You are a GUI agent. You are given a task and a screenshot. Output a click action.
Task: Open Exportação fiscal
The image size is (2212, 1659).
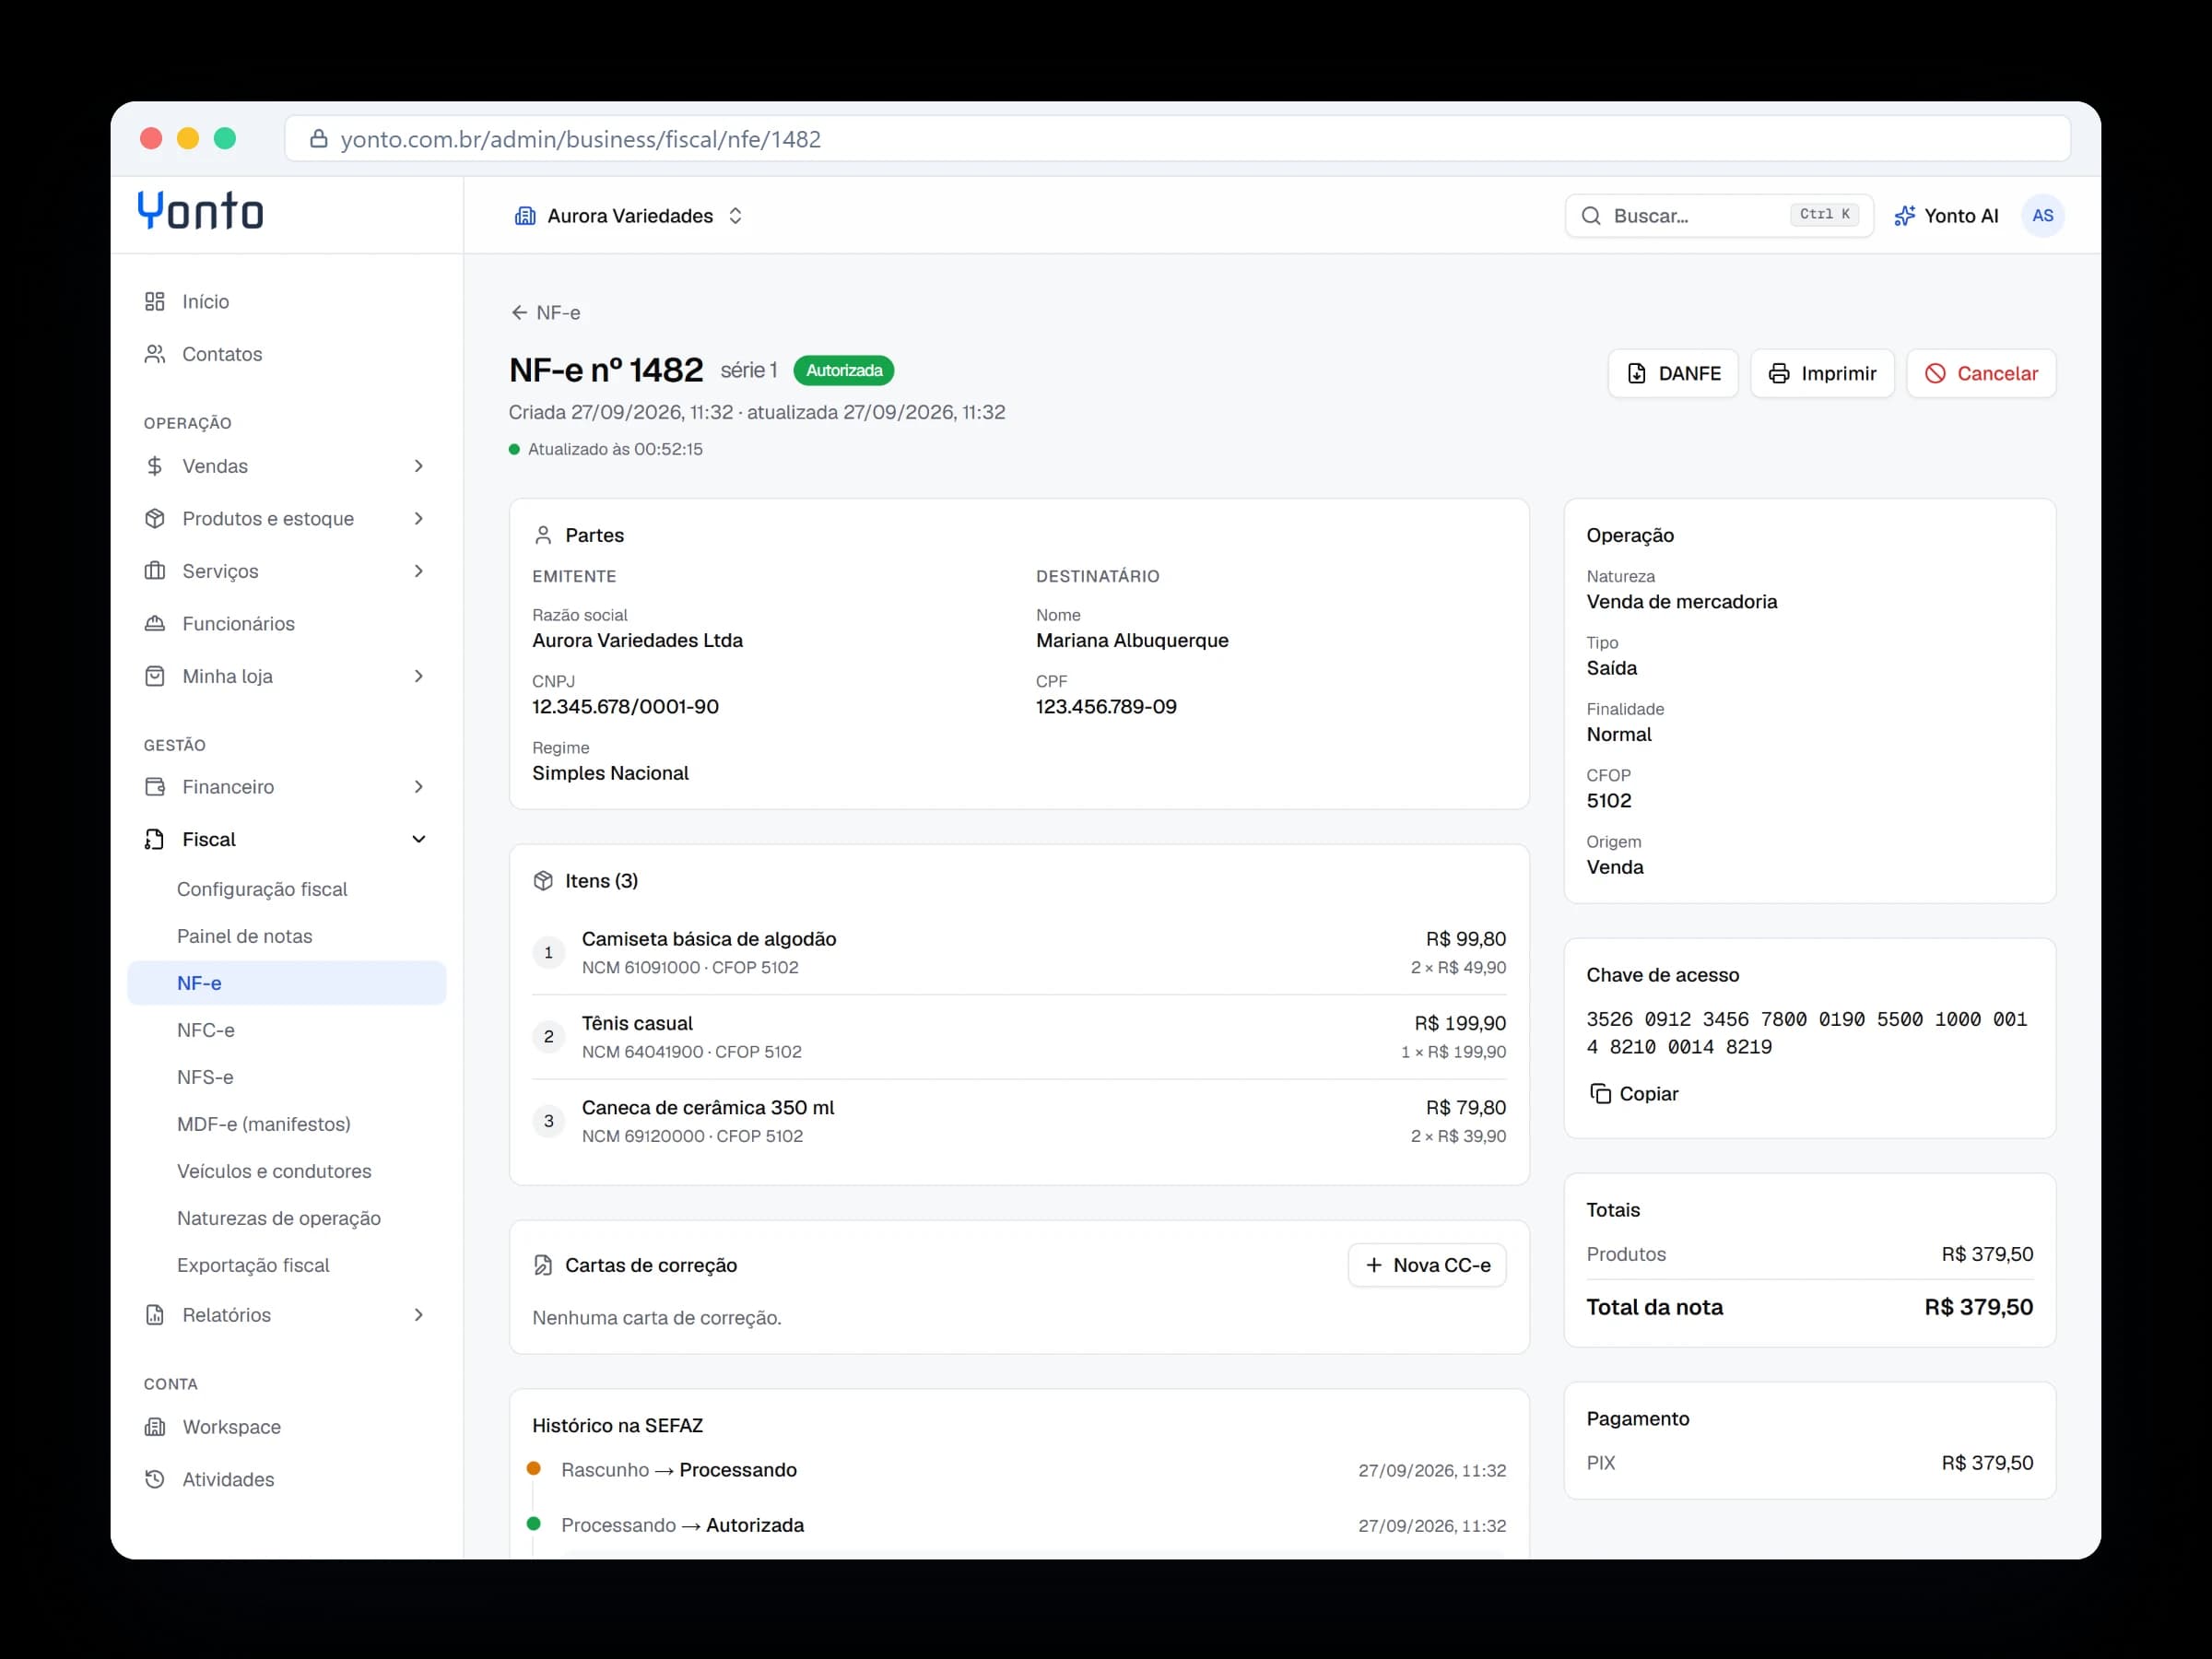253,1265
